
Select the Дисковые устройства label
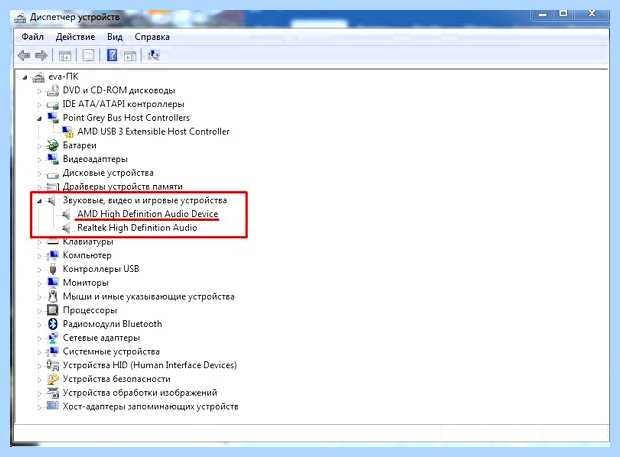pos(108,173)
